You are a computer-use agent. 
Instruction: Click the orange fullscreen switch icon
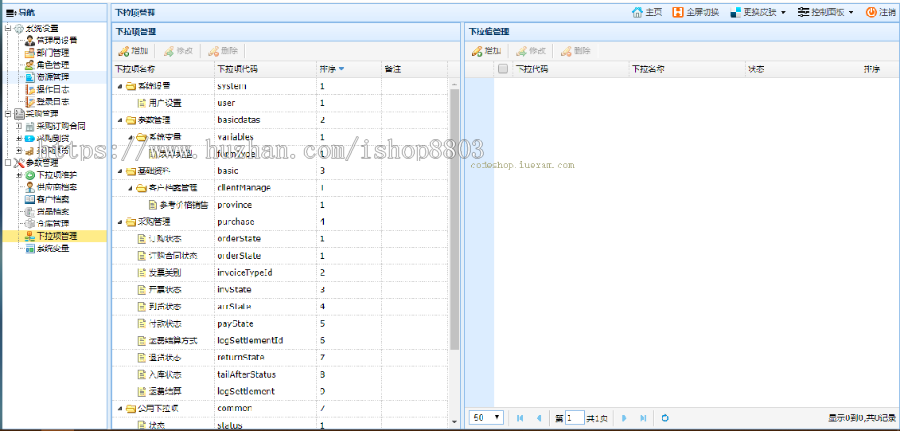click(x=677, y=12)
